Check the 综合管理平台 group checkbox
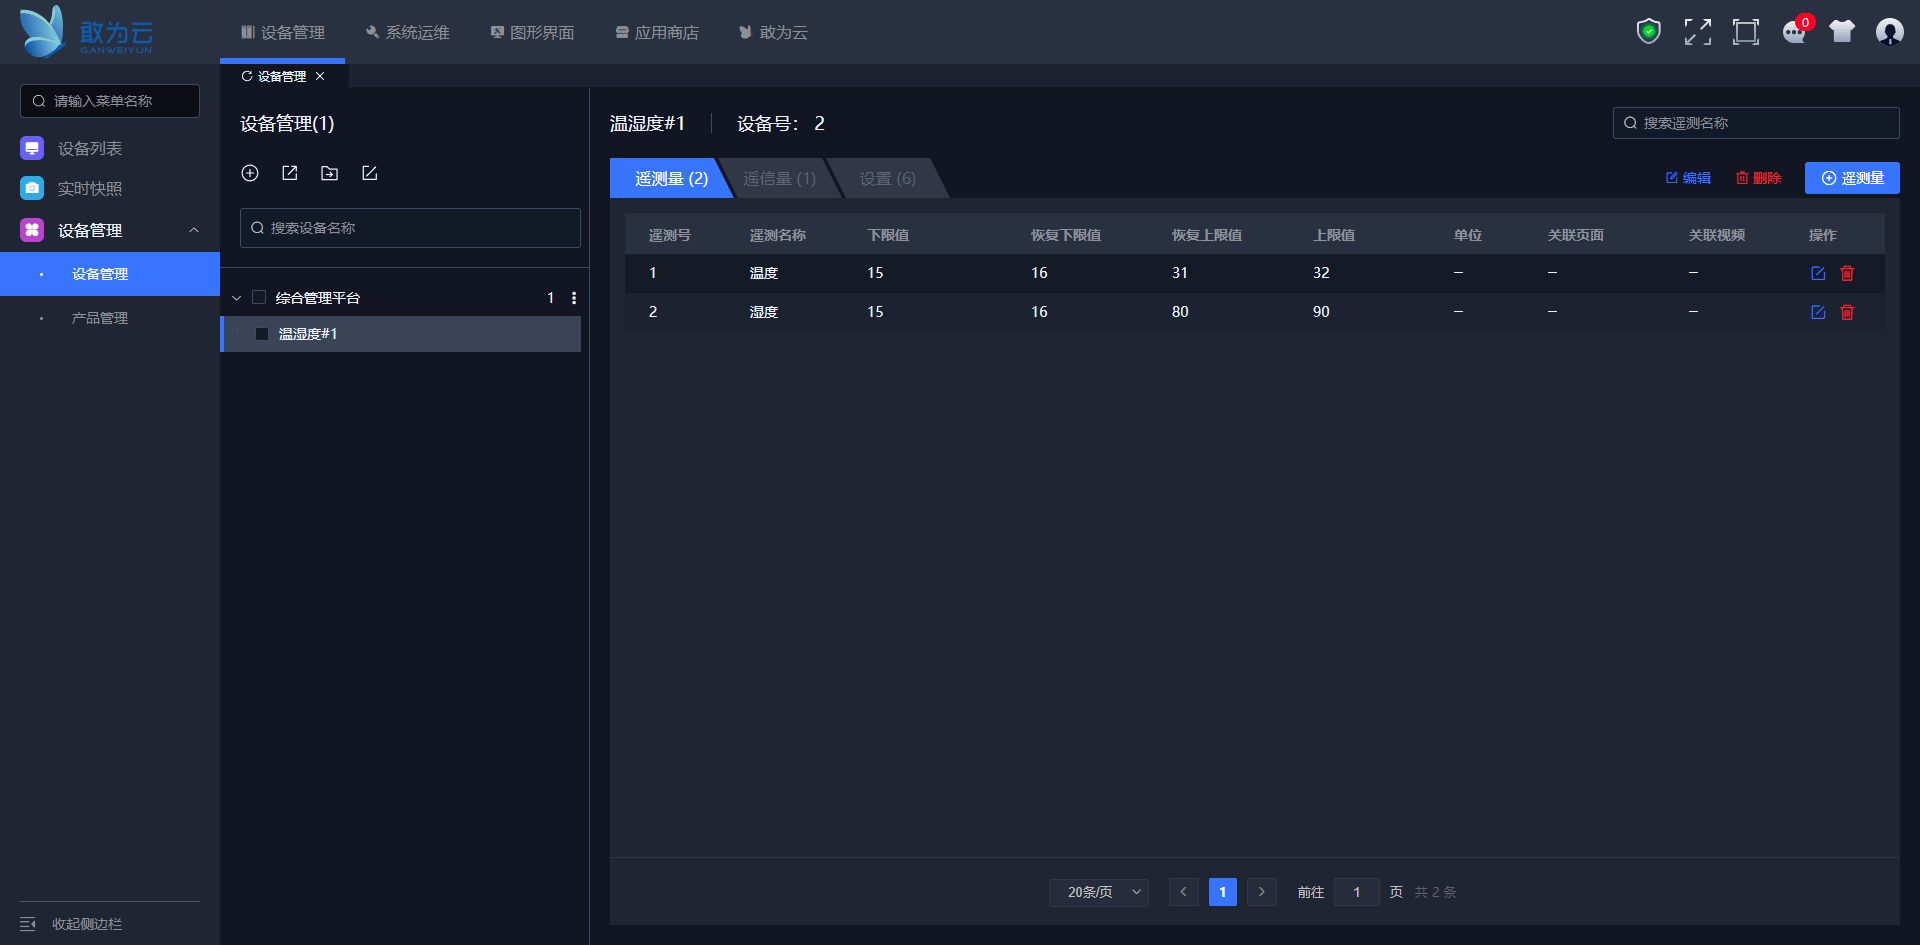 click(x=259, y=297)
